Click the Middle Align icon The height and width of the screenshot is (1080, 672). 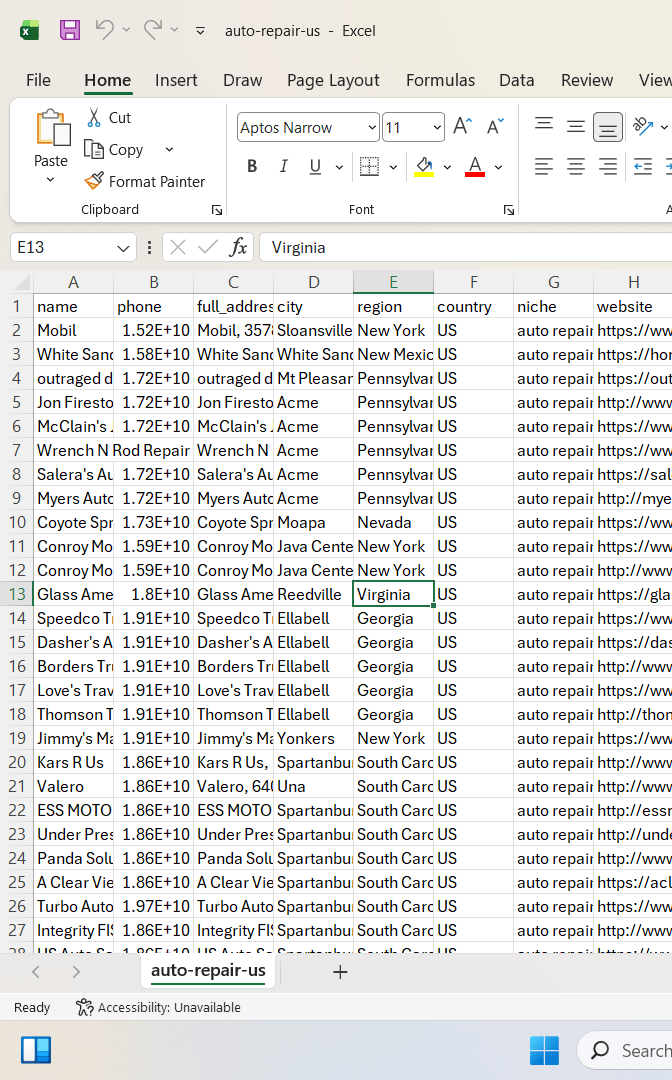pyautogui.click(x=576, y=126)
